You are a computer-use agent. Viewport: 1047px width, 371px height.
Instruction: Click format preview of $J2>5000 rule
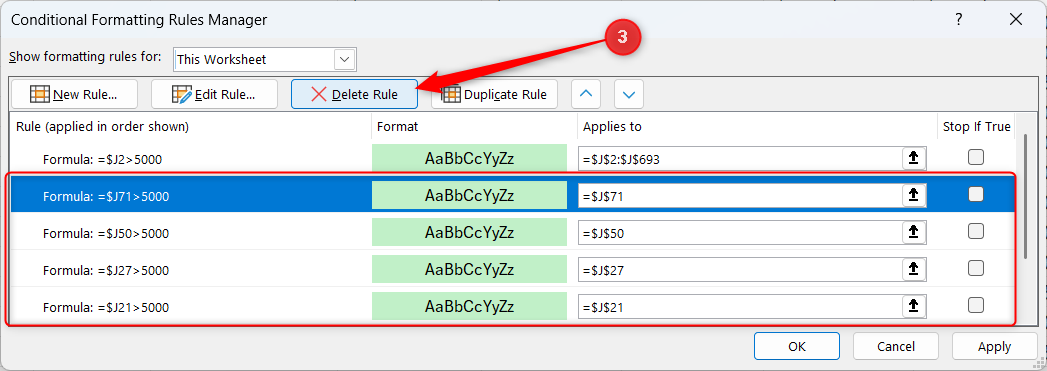click(469, 158)
